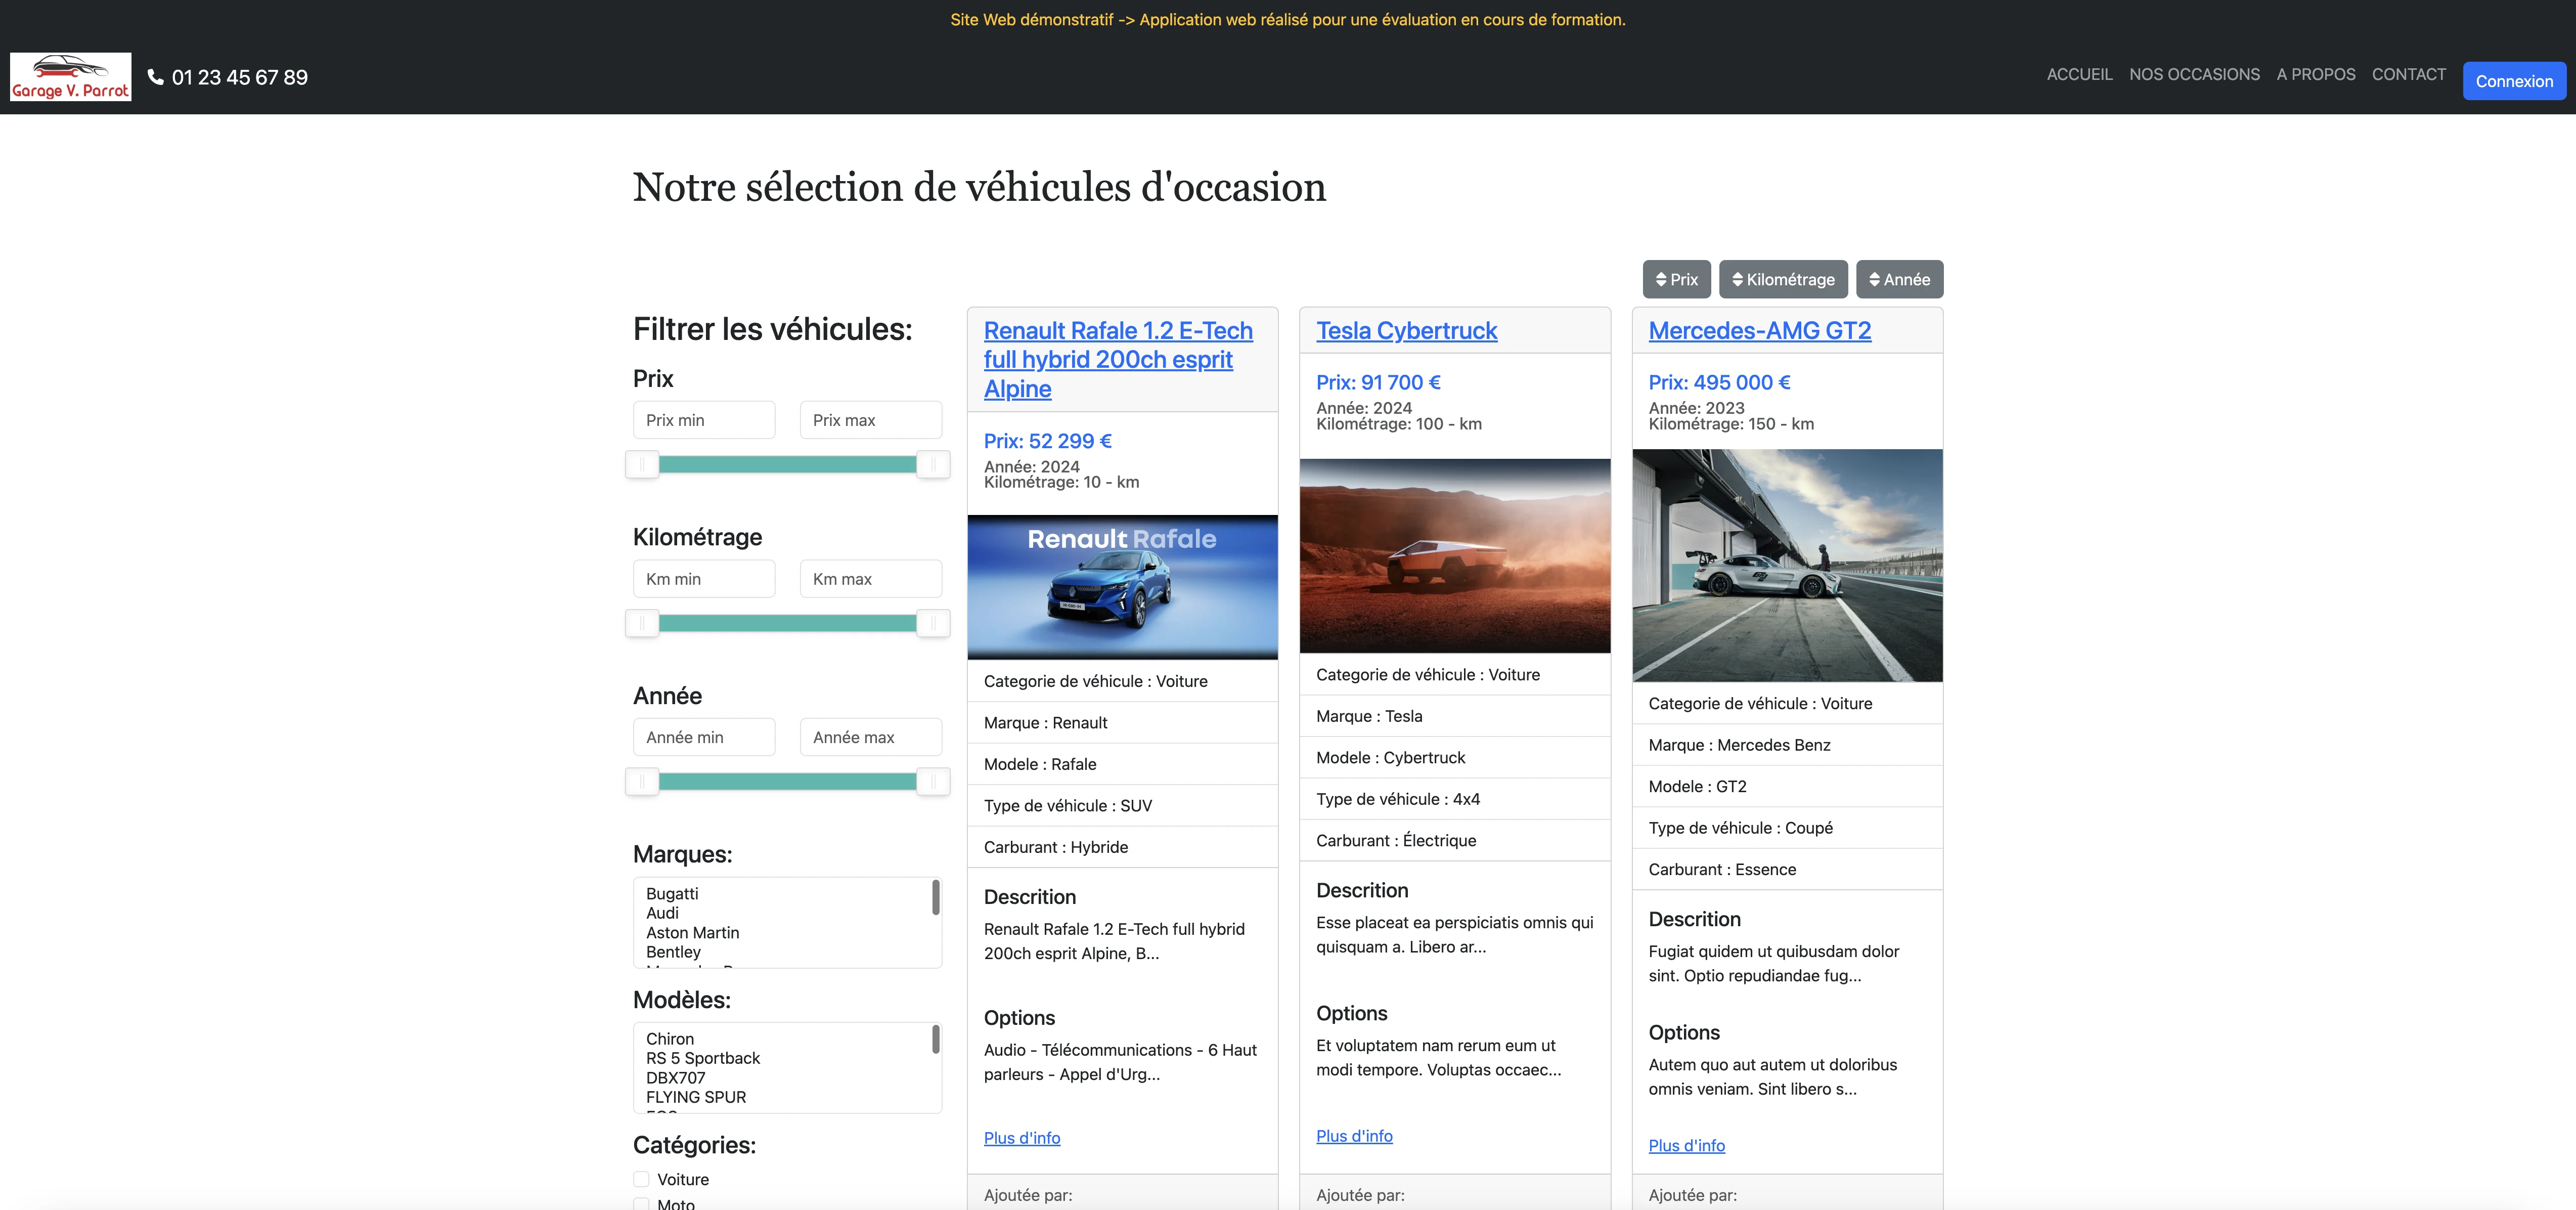Select Bugatti in Marques list
The width and height of the screenshot is (2576, 1210).
[x=672, y=893]
